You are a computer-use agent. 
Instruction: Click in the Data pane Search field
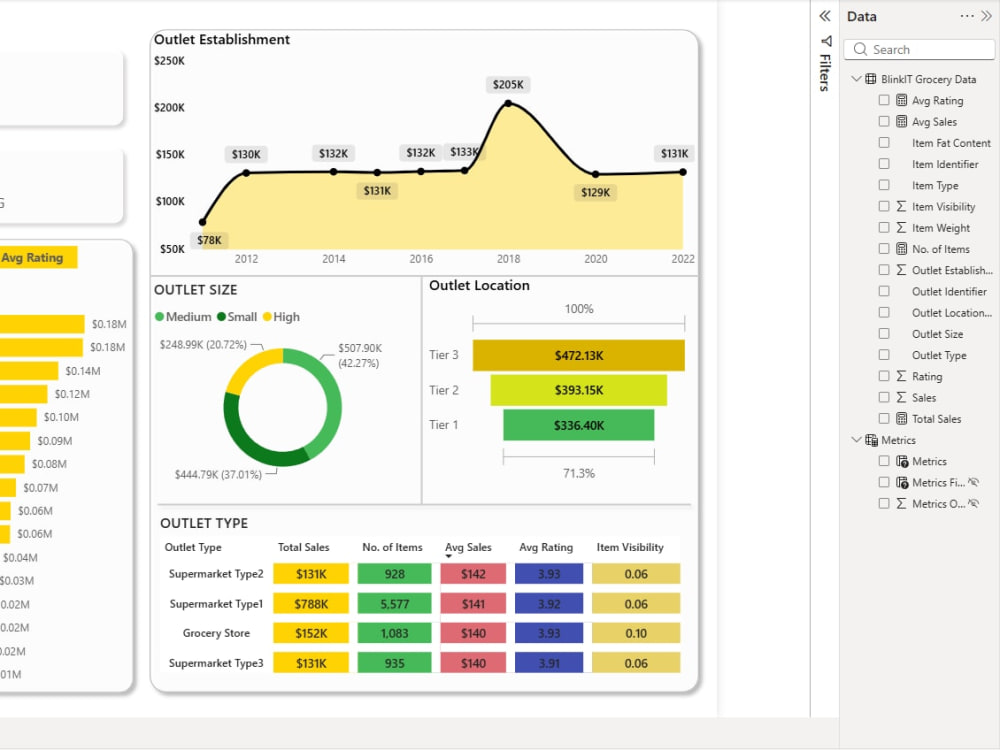919,49
